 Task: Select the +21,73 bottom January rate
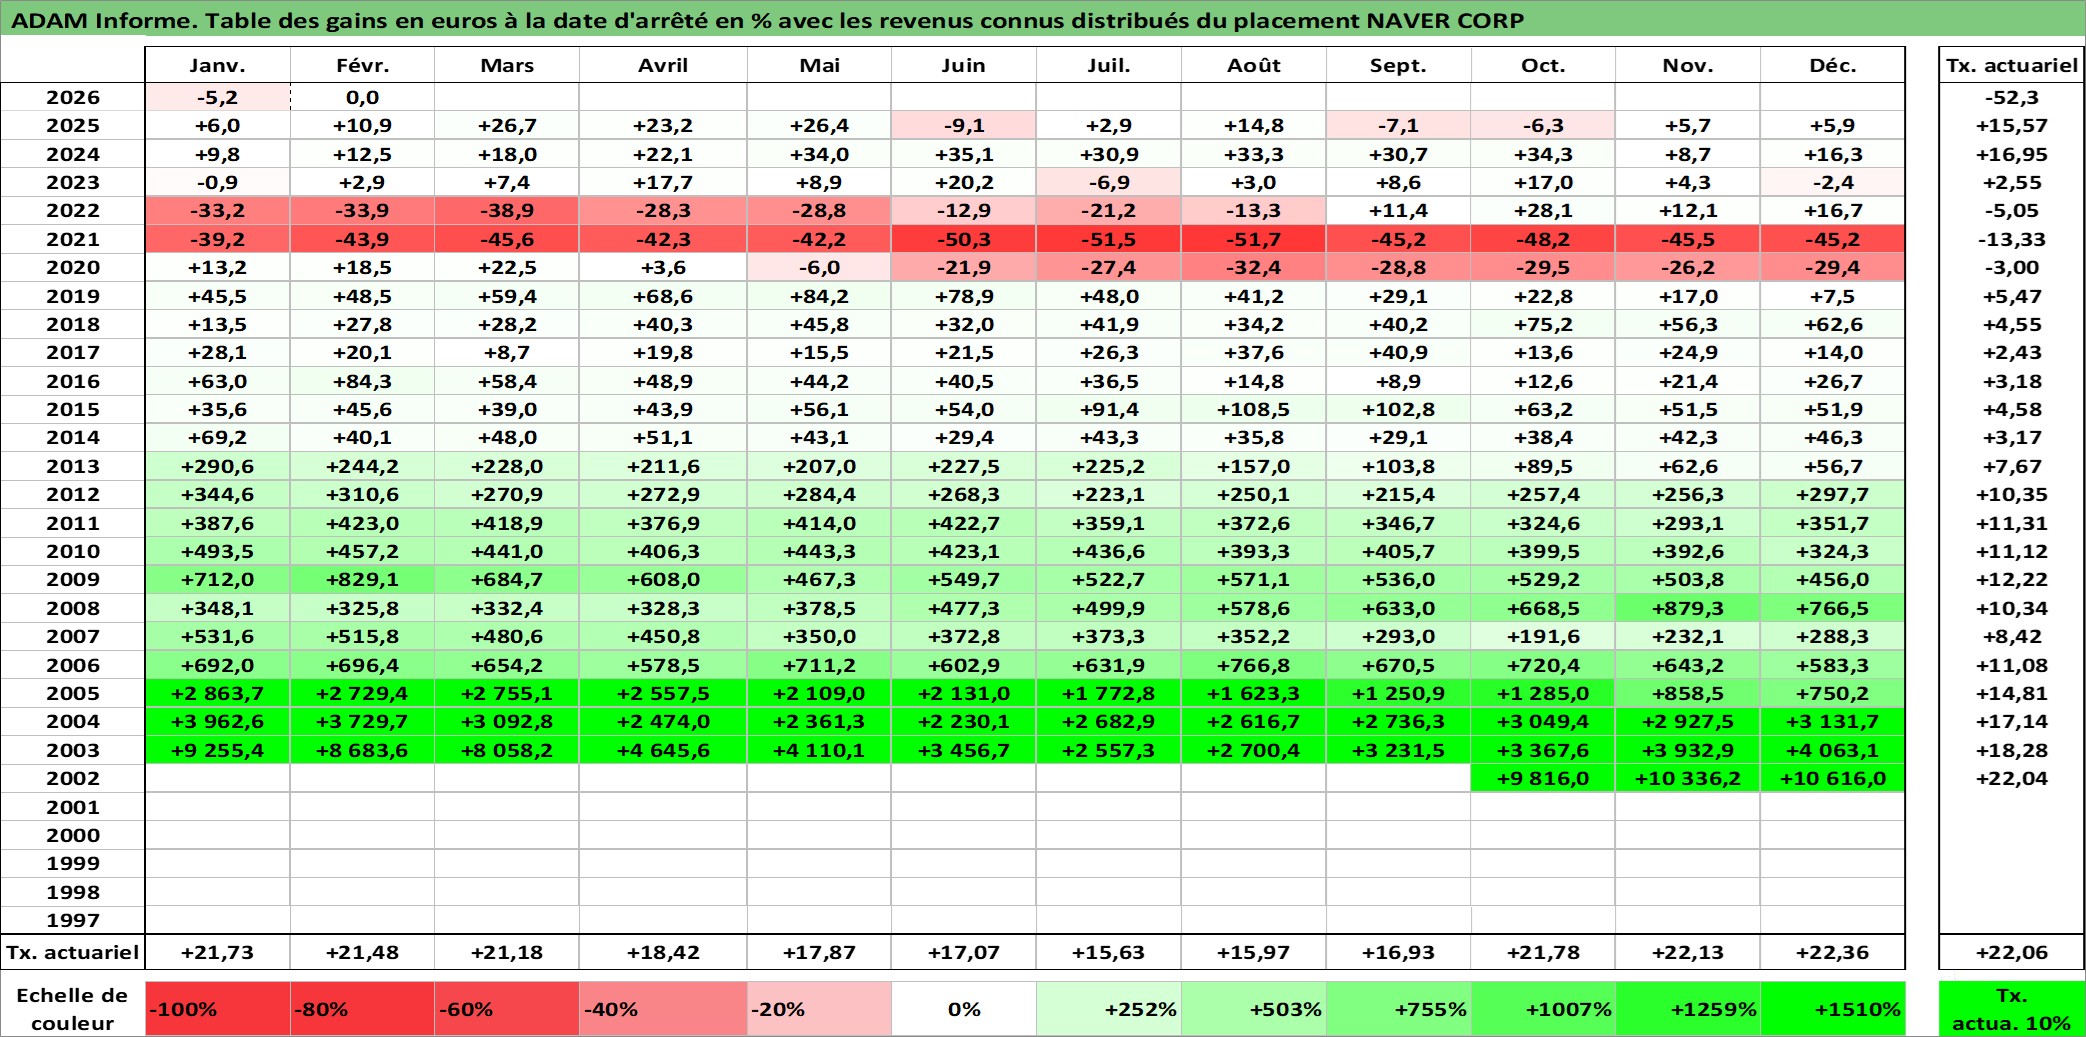[218, 952]
